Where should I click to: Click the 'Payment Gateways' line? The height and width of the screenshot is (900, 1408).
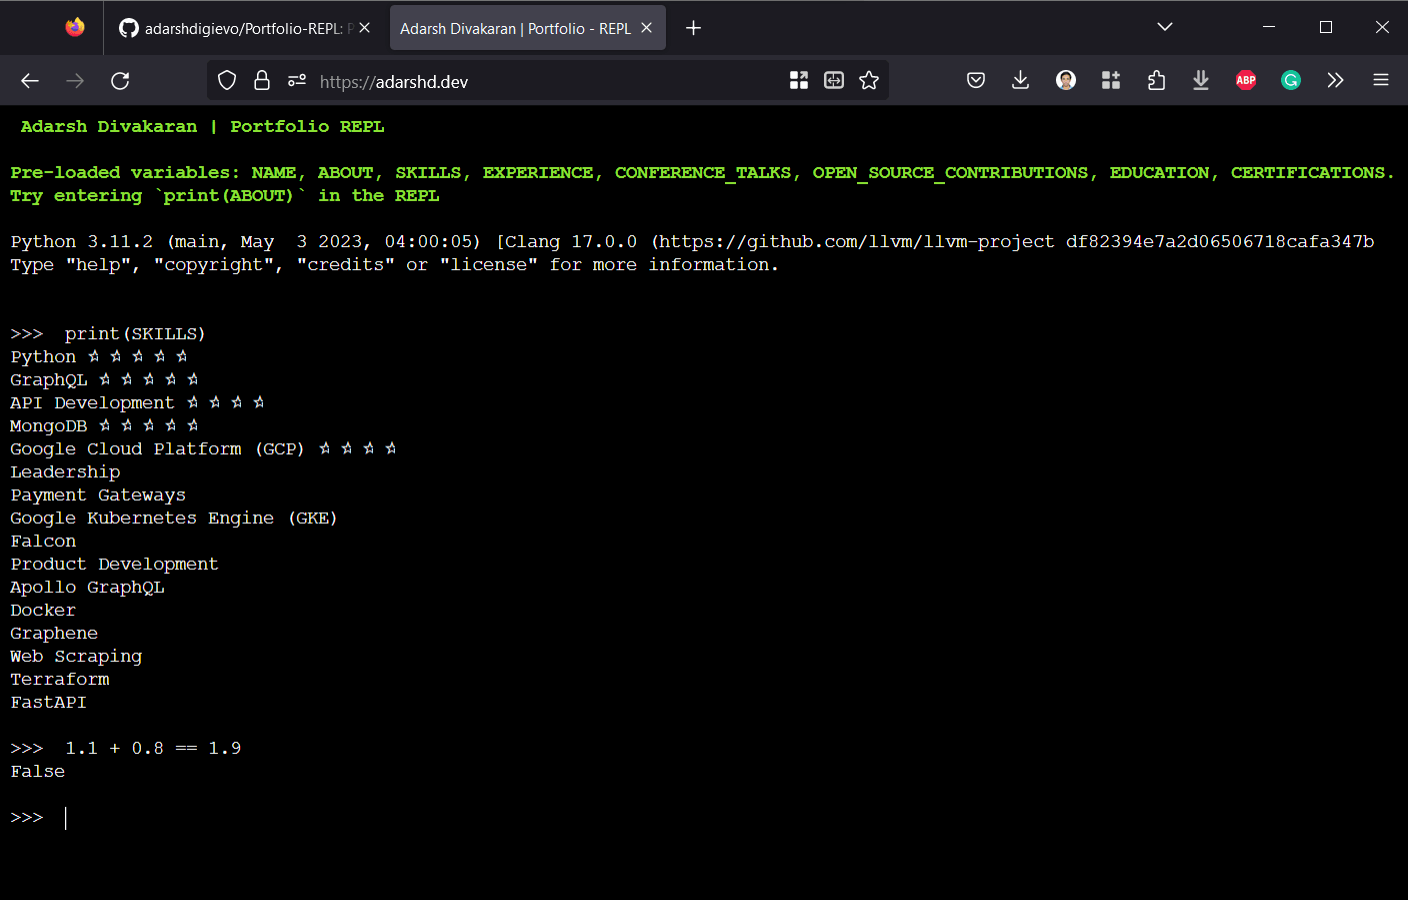(98, 495)
